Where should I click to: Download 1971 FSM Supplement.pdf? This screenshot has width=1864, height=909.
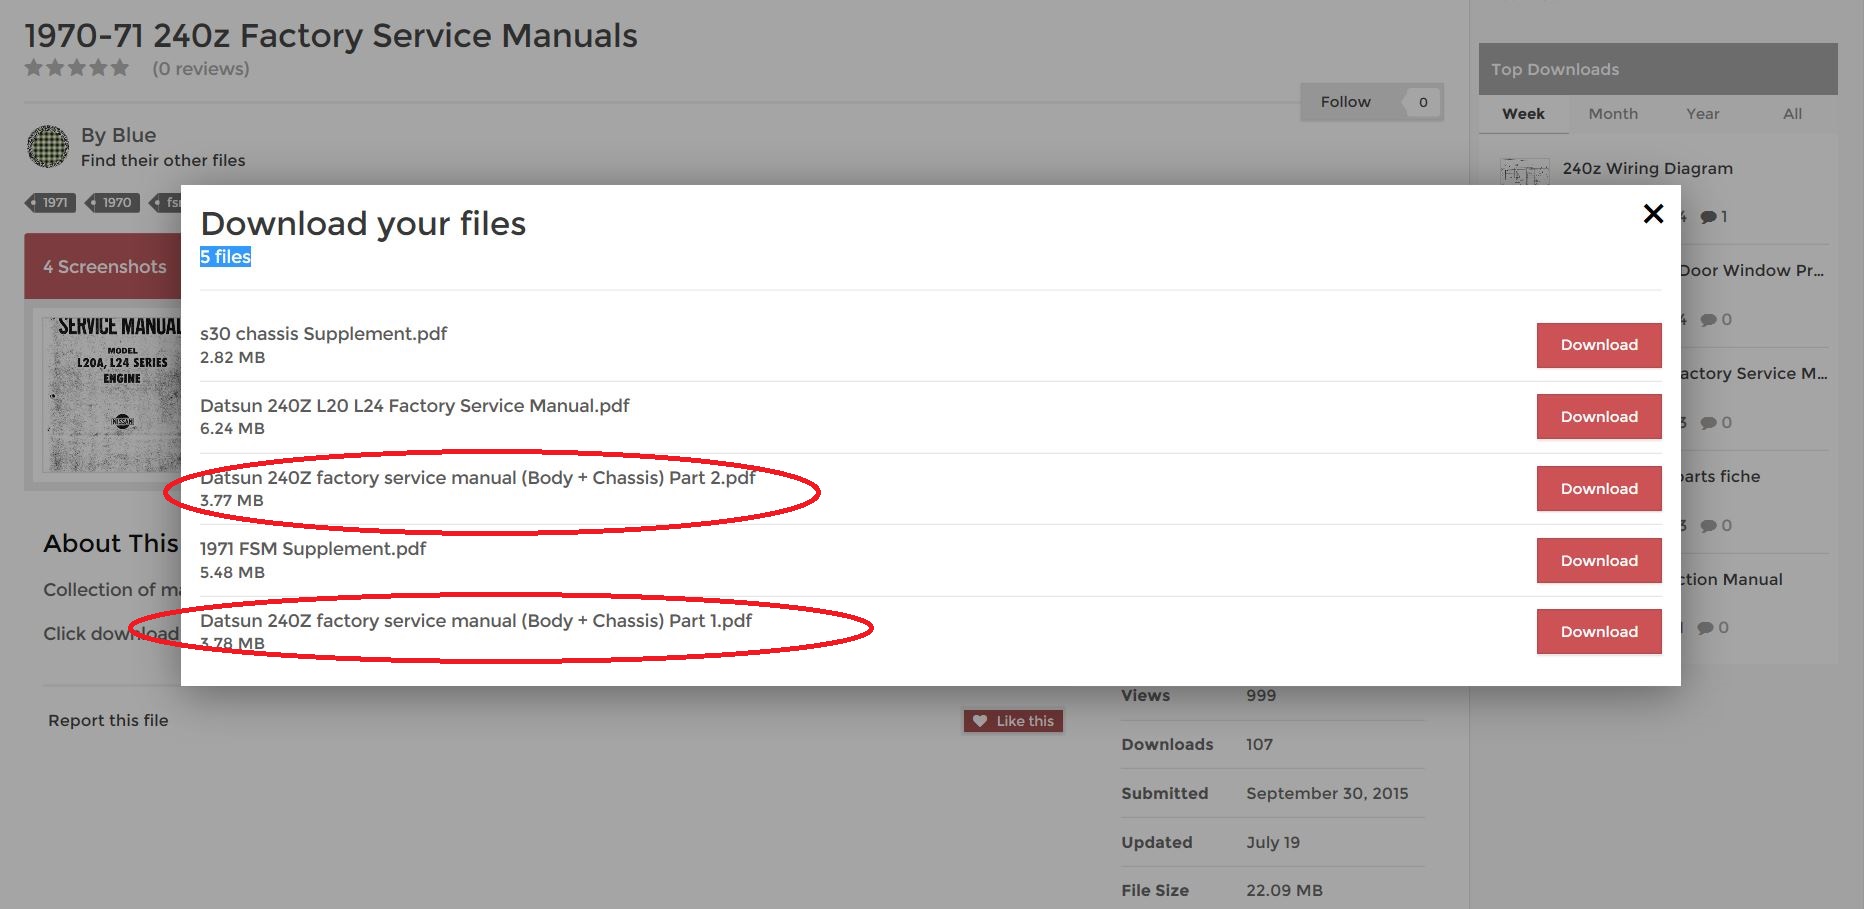[1599, 561]
